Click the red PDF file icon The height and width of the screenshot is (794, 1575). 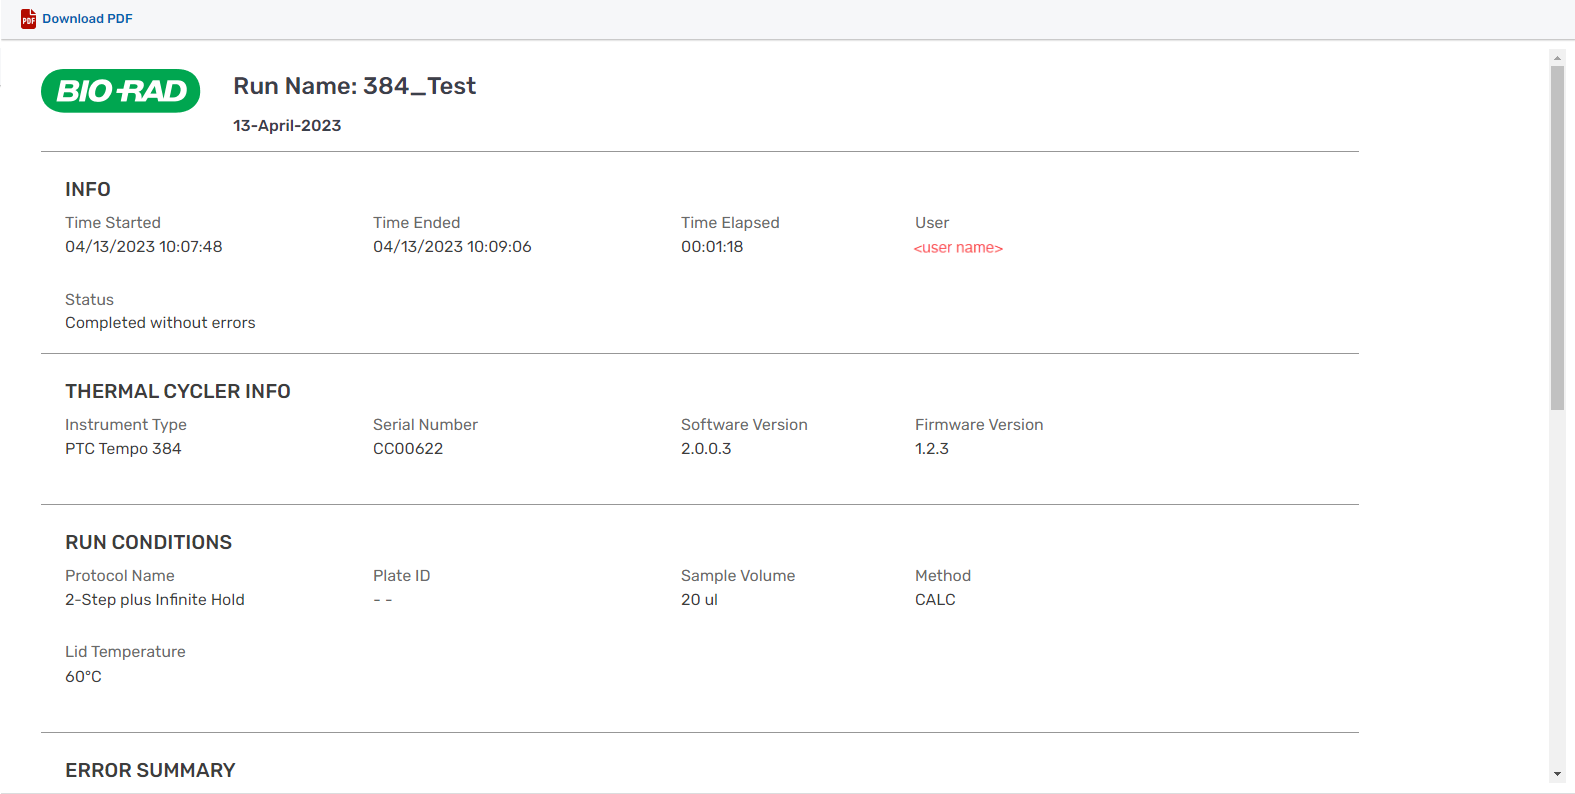28,19
